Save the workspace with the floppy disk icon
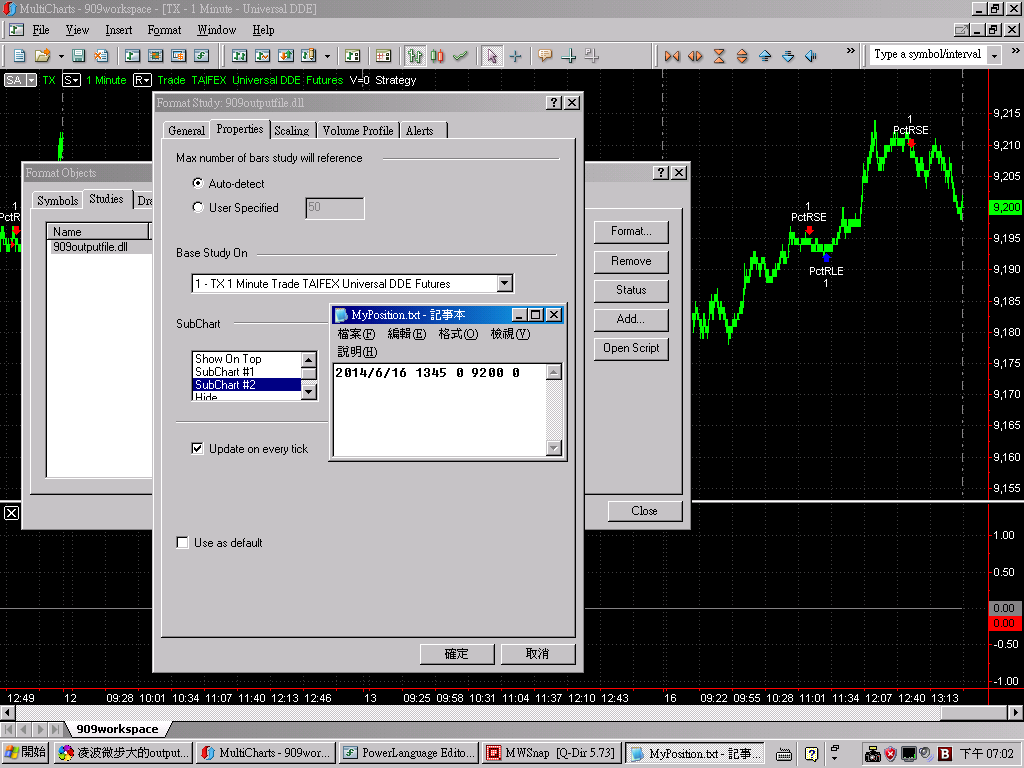 pos(78,56)
